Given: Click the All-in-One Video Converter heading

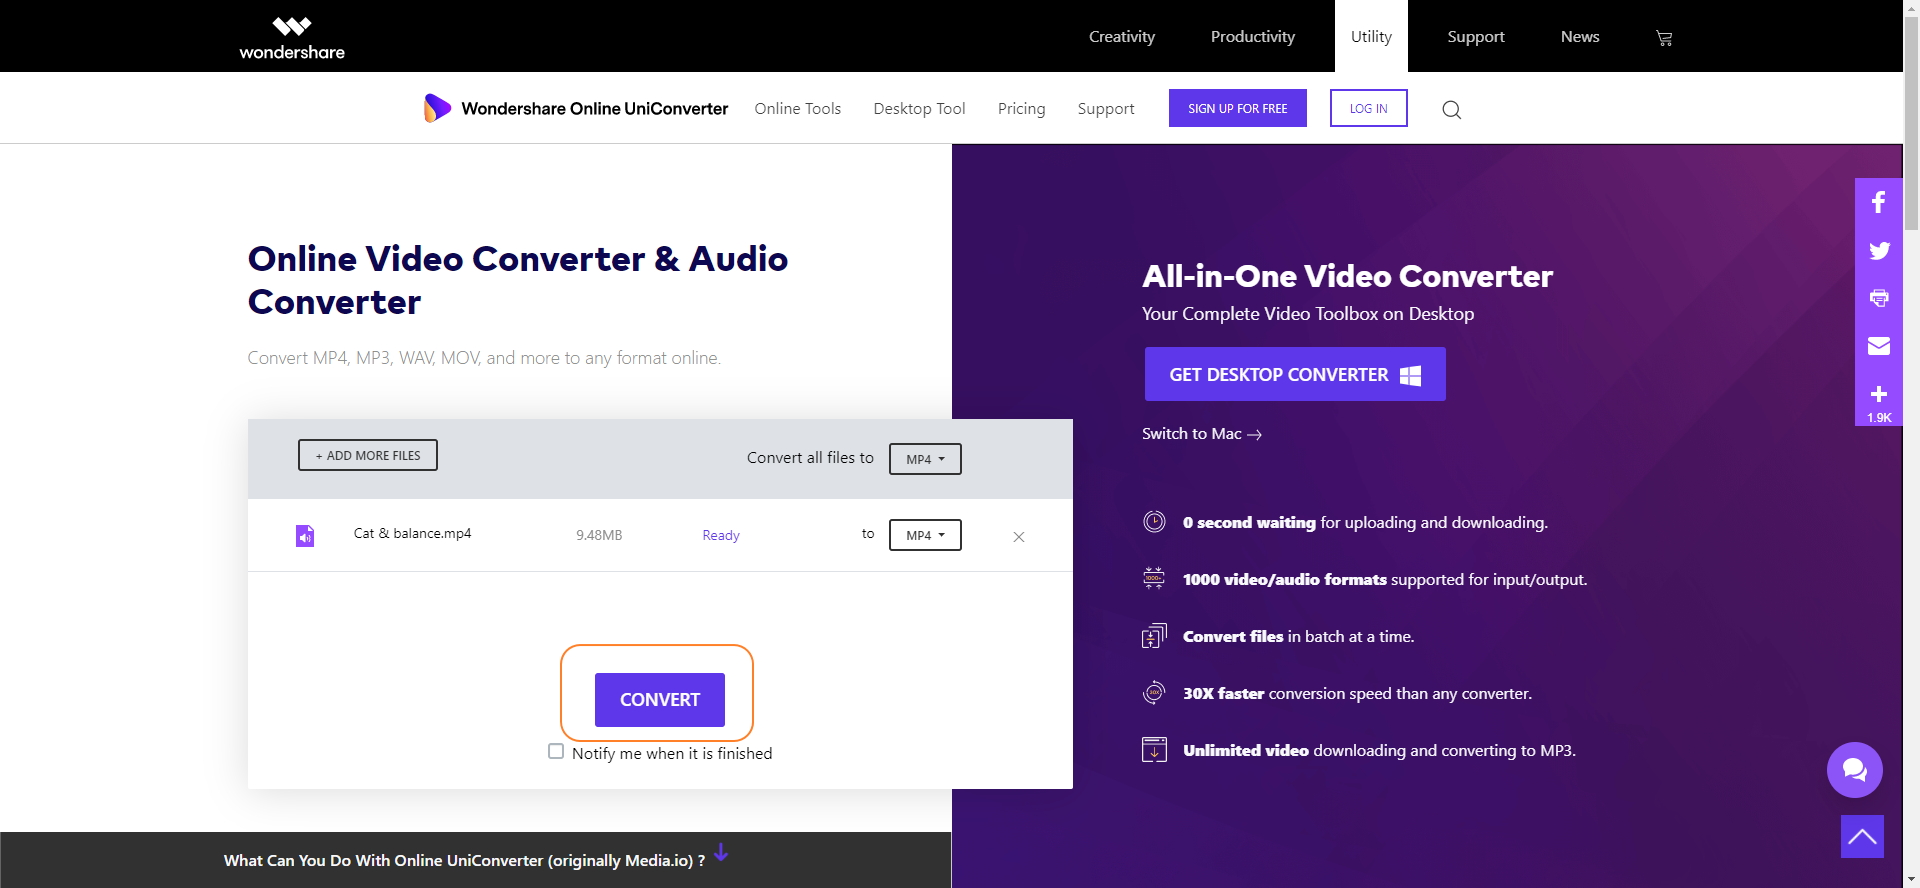Looking at the screenshot, I should click(1347, 276).
